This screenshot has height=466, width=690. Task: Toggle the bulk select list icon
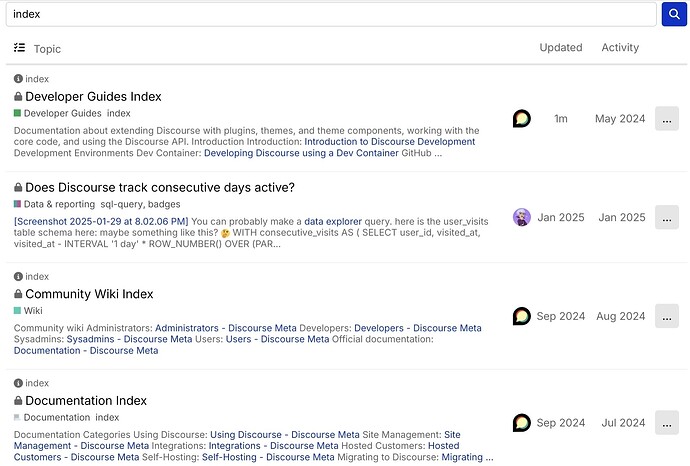19,48
